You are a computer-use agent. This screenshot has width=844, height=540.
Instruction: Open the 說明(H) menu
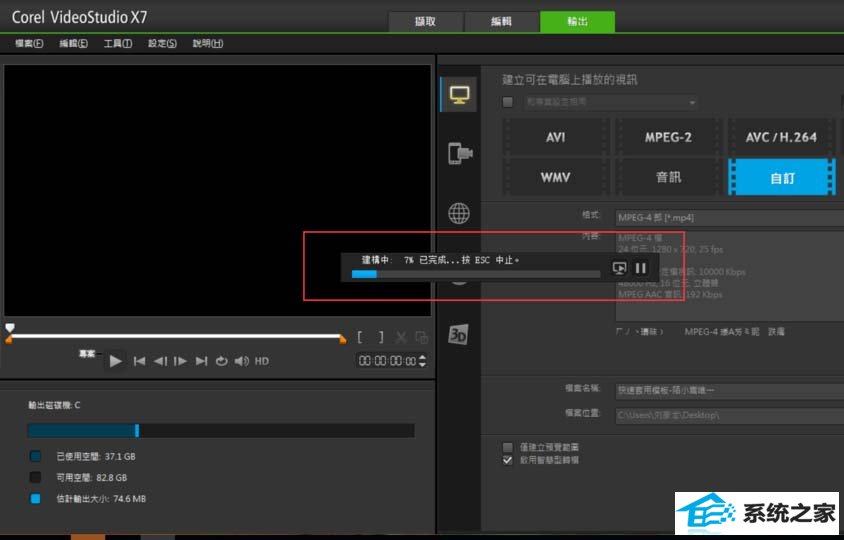208,44
